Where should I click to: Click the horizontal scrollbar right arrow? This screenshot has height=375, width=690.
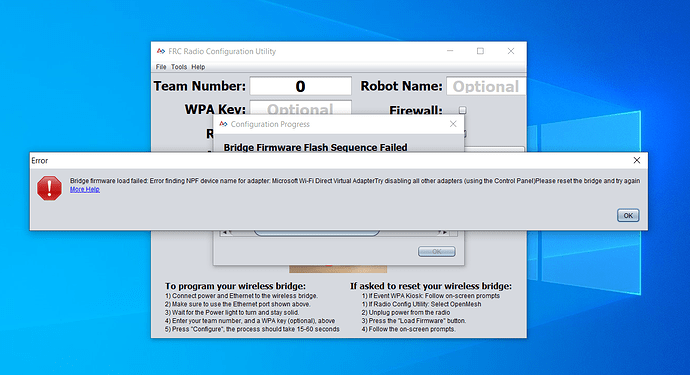445,233
